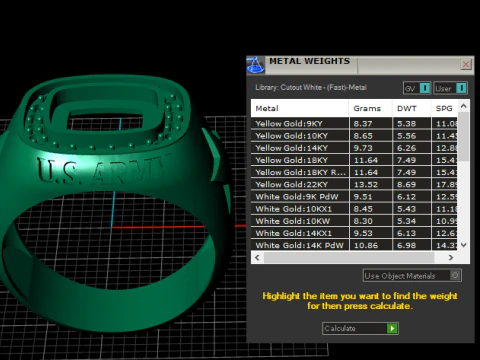The width and height of the screenshot is (480, 360).
Task: Click the horizontal scrollbar thumb
Action: coord(349,258)
